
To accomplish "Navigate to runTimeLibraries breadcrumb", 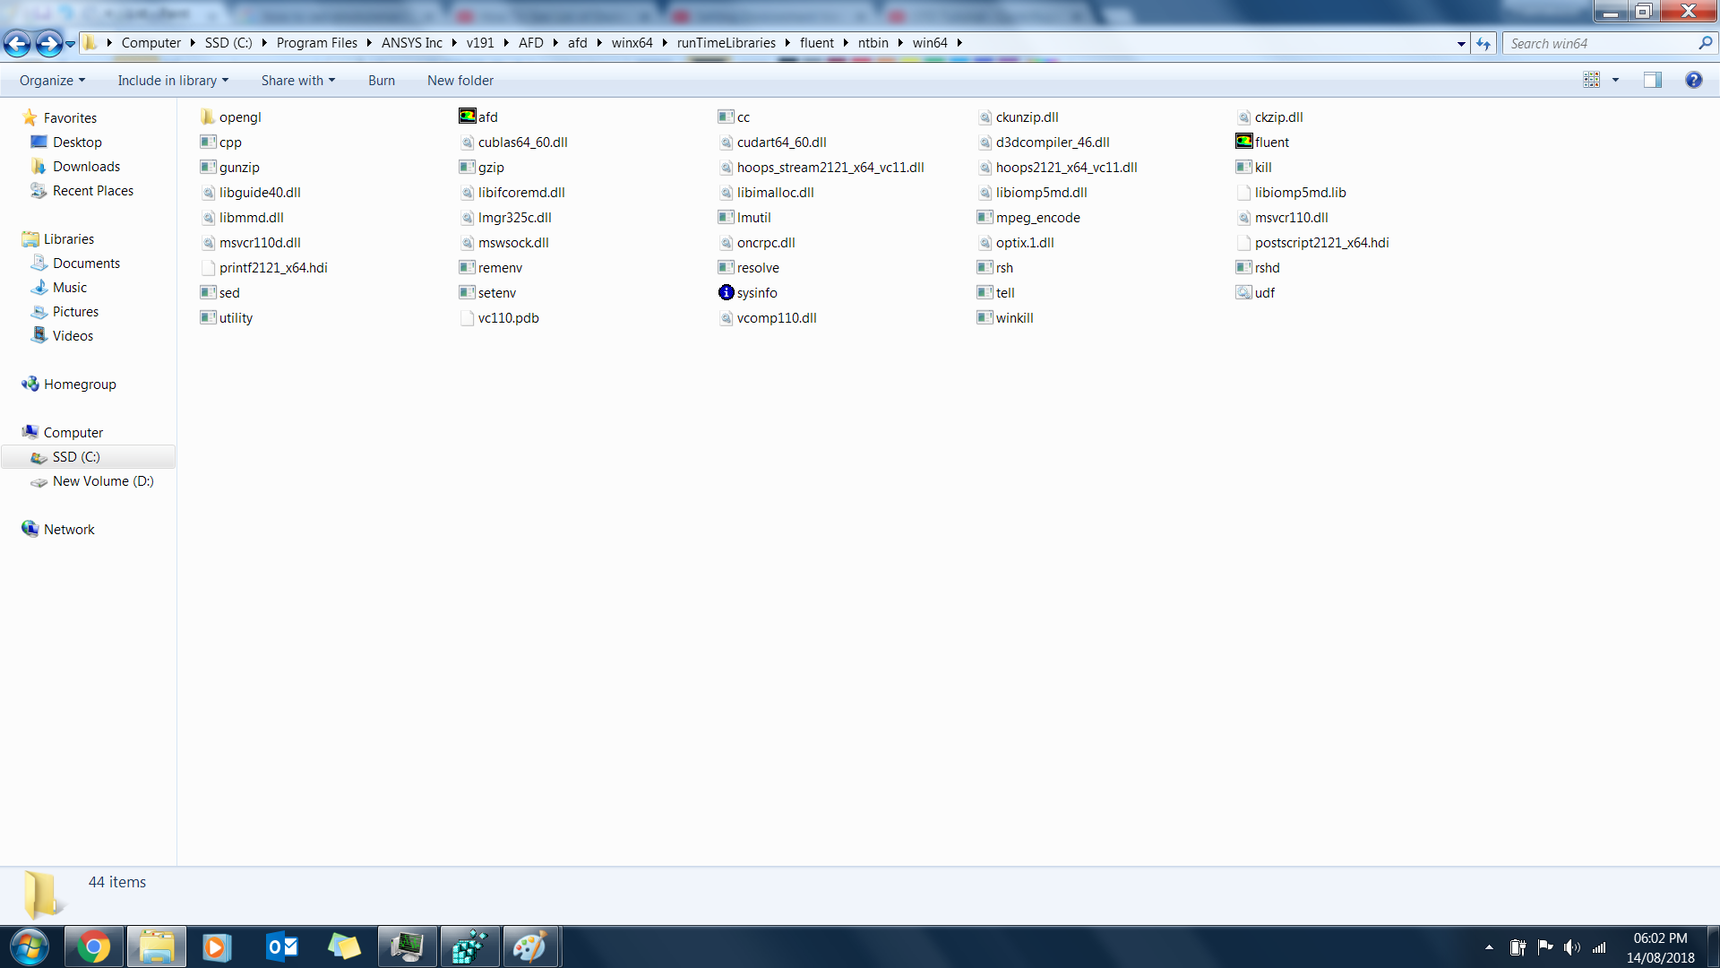I will [726, 43].
